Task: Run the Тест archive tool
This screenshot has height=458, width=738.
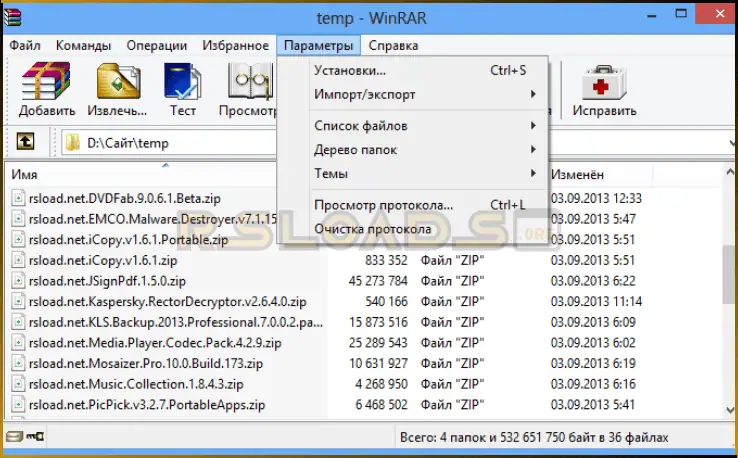Action: click(x=183, y=81)
